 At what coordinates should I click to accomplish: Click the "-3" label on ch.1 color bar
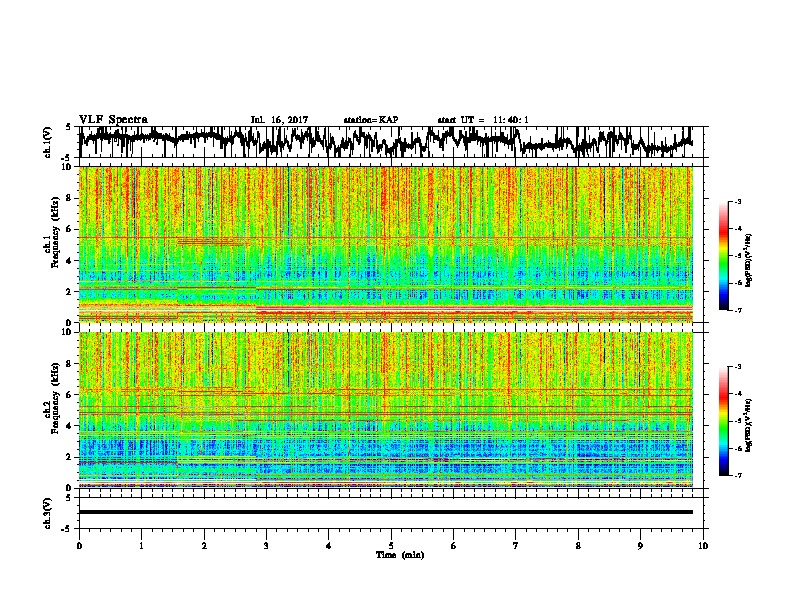coord(738,201)
